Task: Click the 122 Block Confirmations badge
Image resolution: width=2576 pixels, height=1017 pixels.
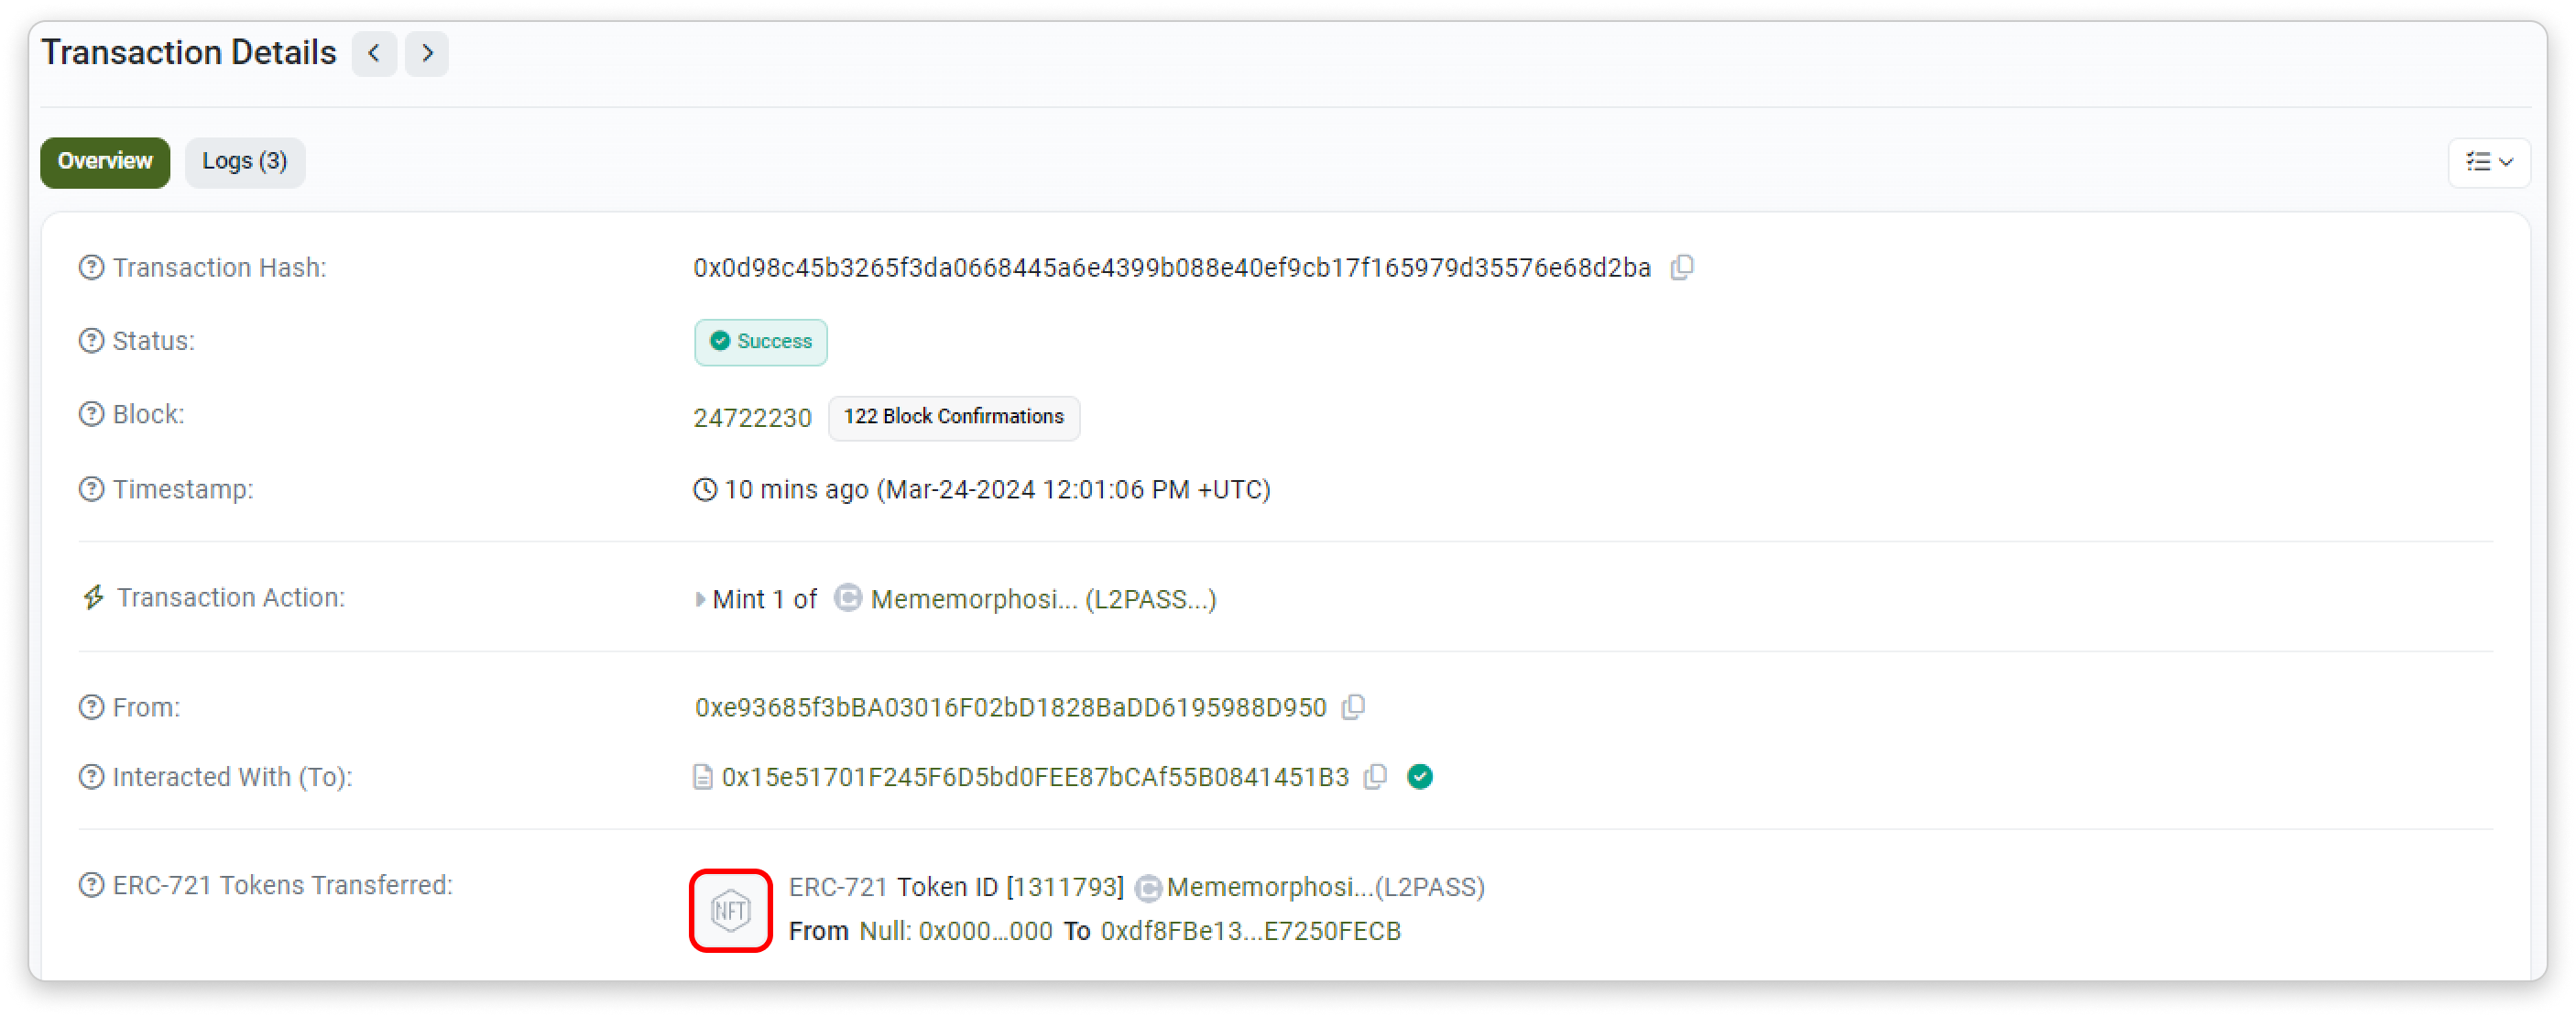Action: [953, 417]
